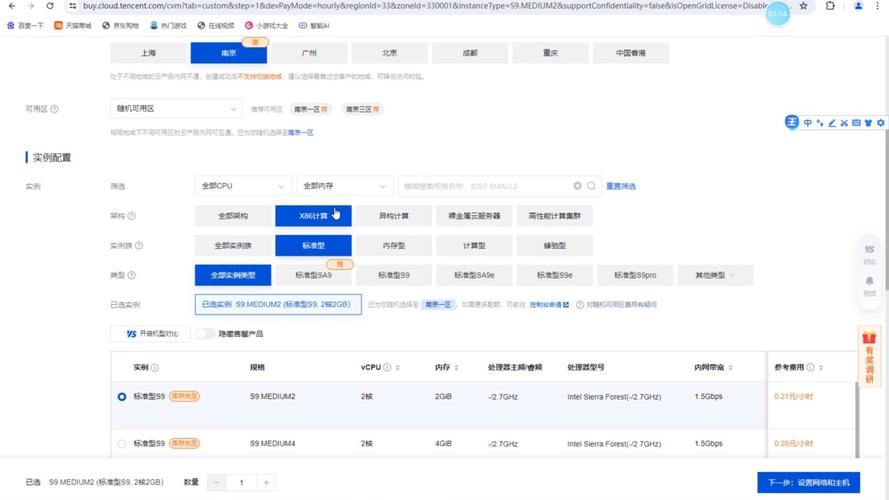Select 标准型S9pro type
Image resolution: width=889 pixels, height=500 pixels.
[635, 275]
